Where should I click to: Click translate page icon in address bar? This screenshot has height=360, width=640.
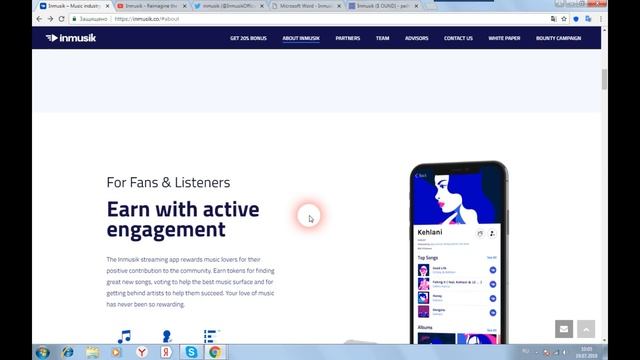tap(553, 19)
